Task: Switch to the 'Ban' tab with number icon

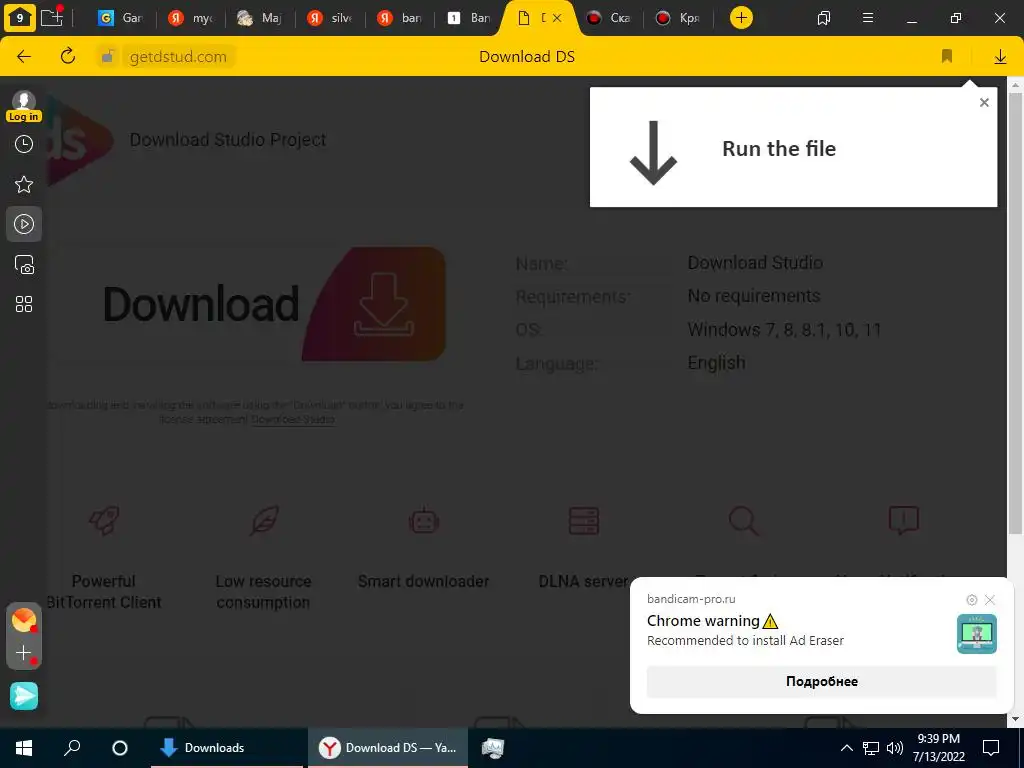Action: [469, 18]
